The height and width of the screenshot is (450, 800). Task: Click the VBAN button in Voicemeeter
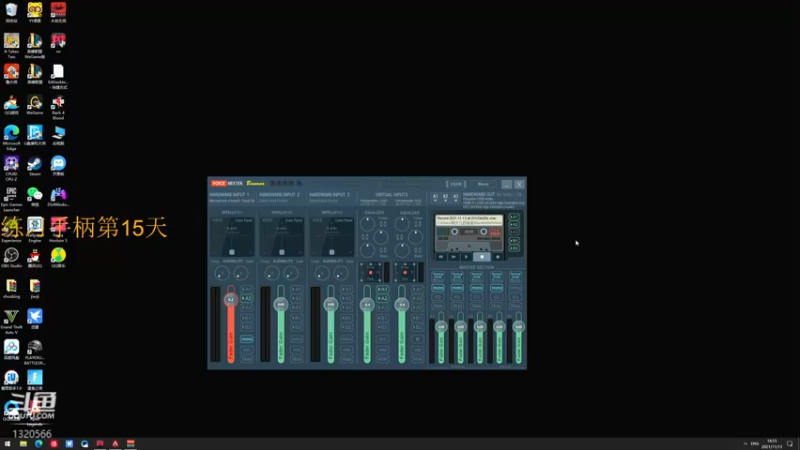click(456, 184)
